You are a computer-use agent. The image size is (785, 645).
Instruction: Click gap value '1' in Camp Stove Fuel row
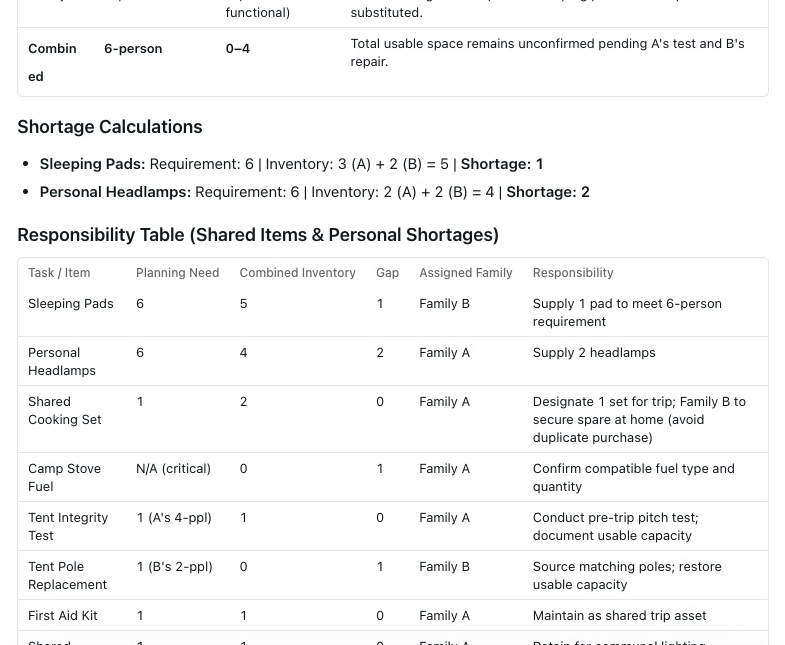coord(380,469)
